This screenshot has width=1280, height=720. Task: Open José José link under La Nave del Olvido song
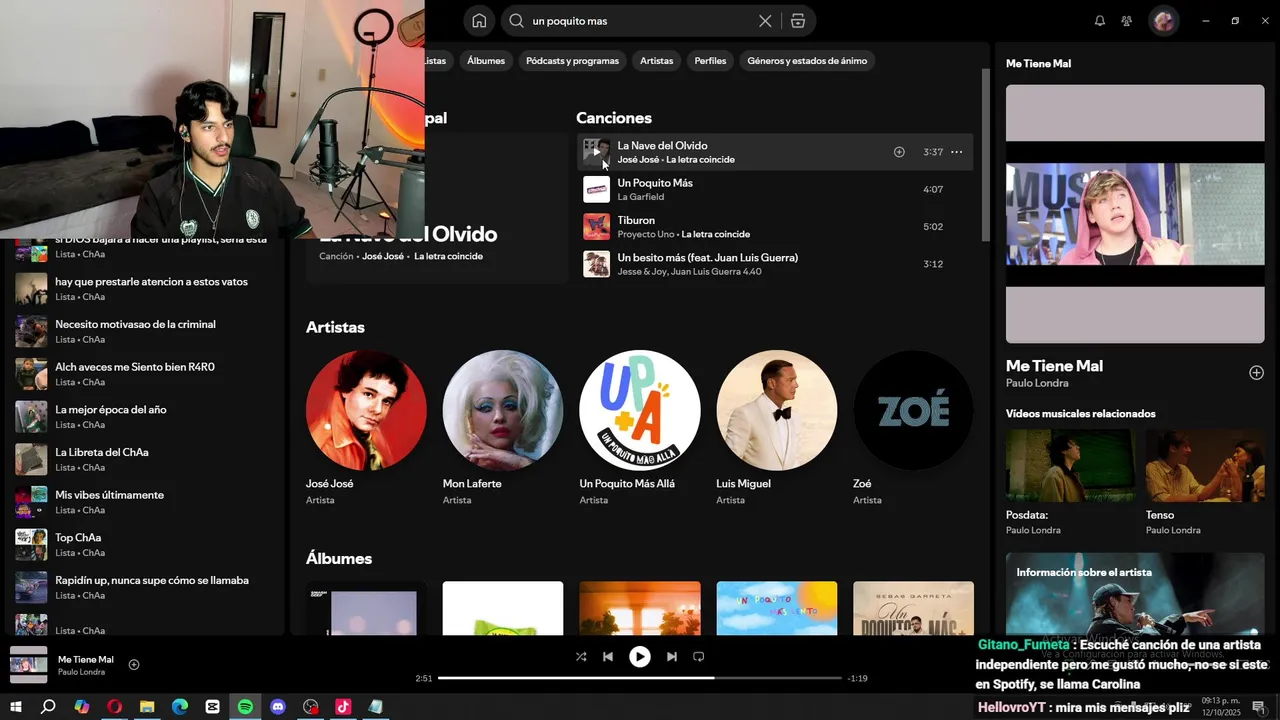pos(638,160)
